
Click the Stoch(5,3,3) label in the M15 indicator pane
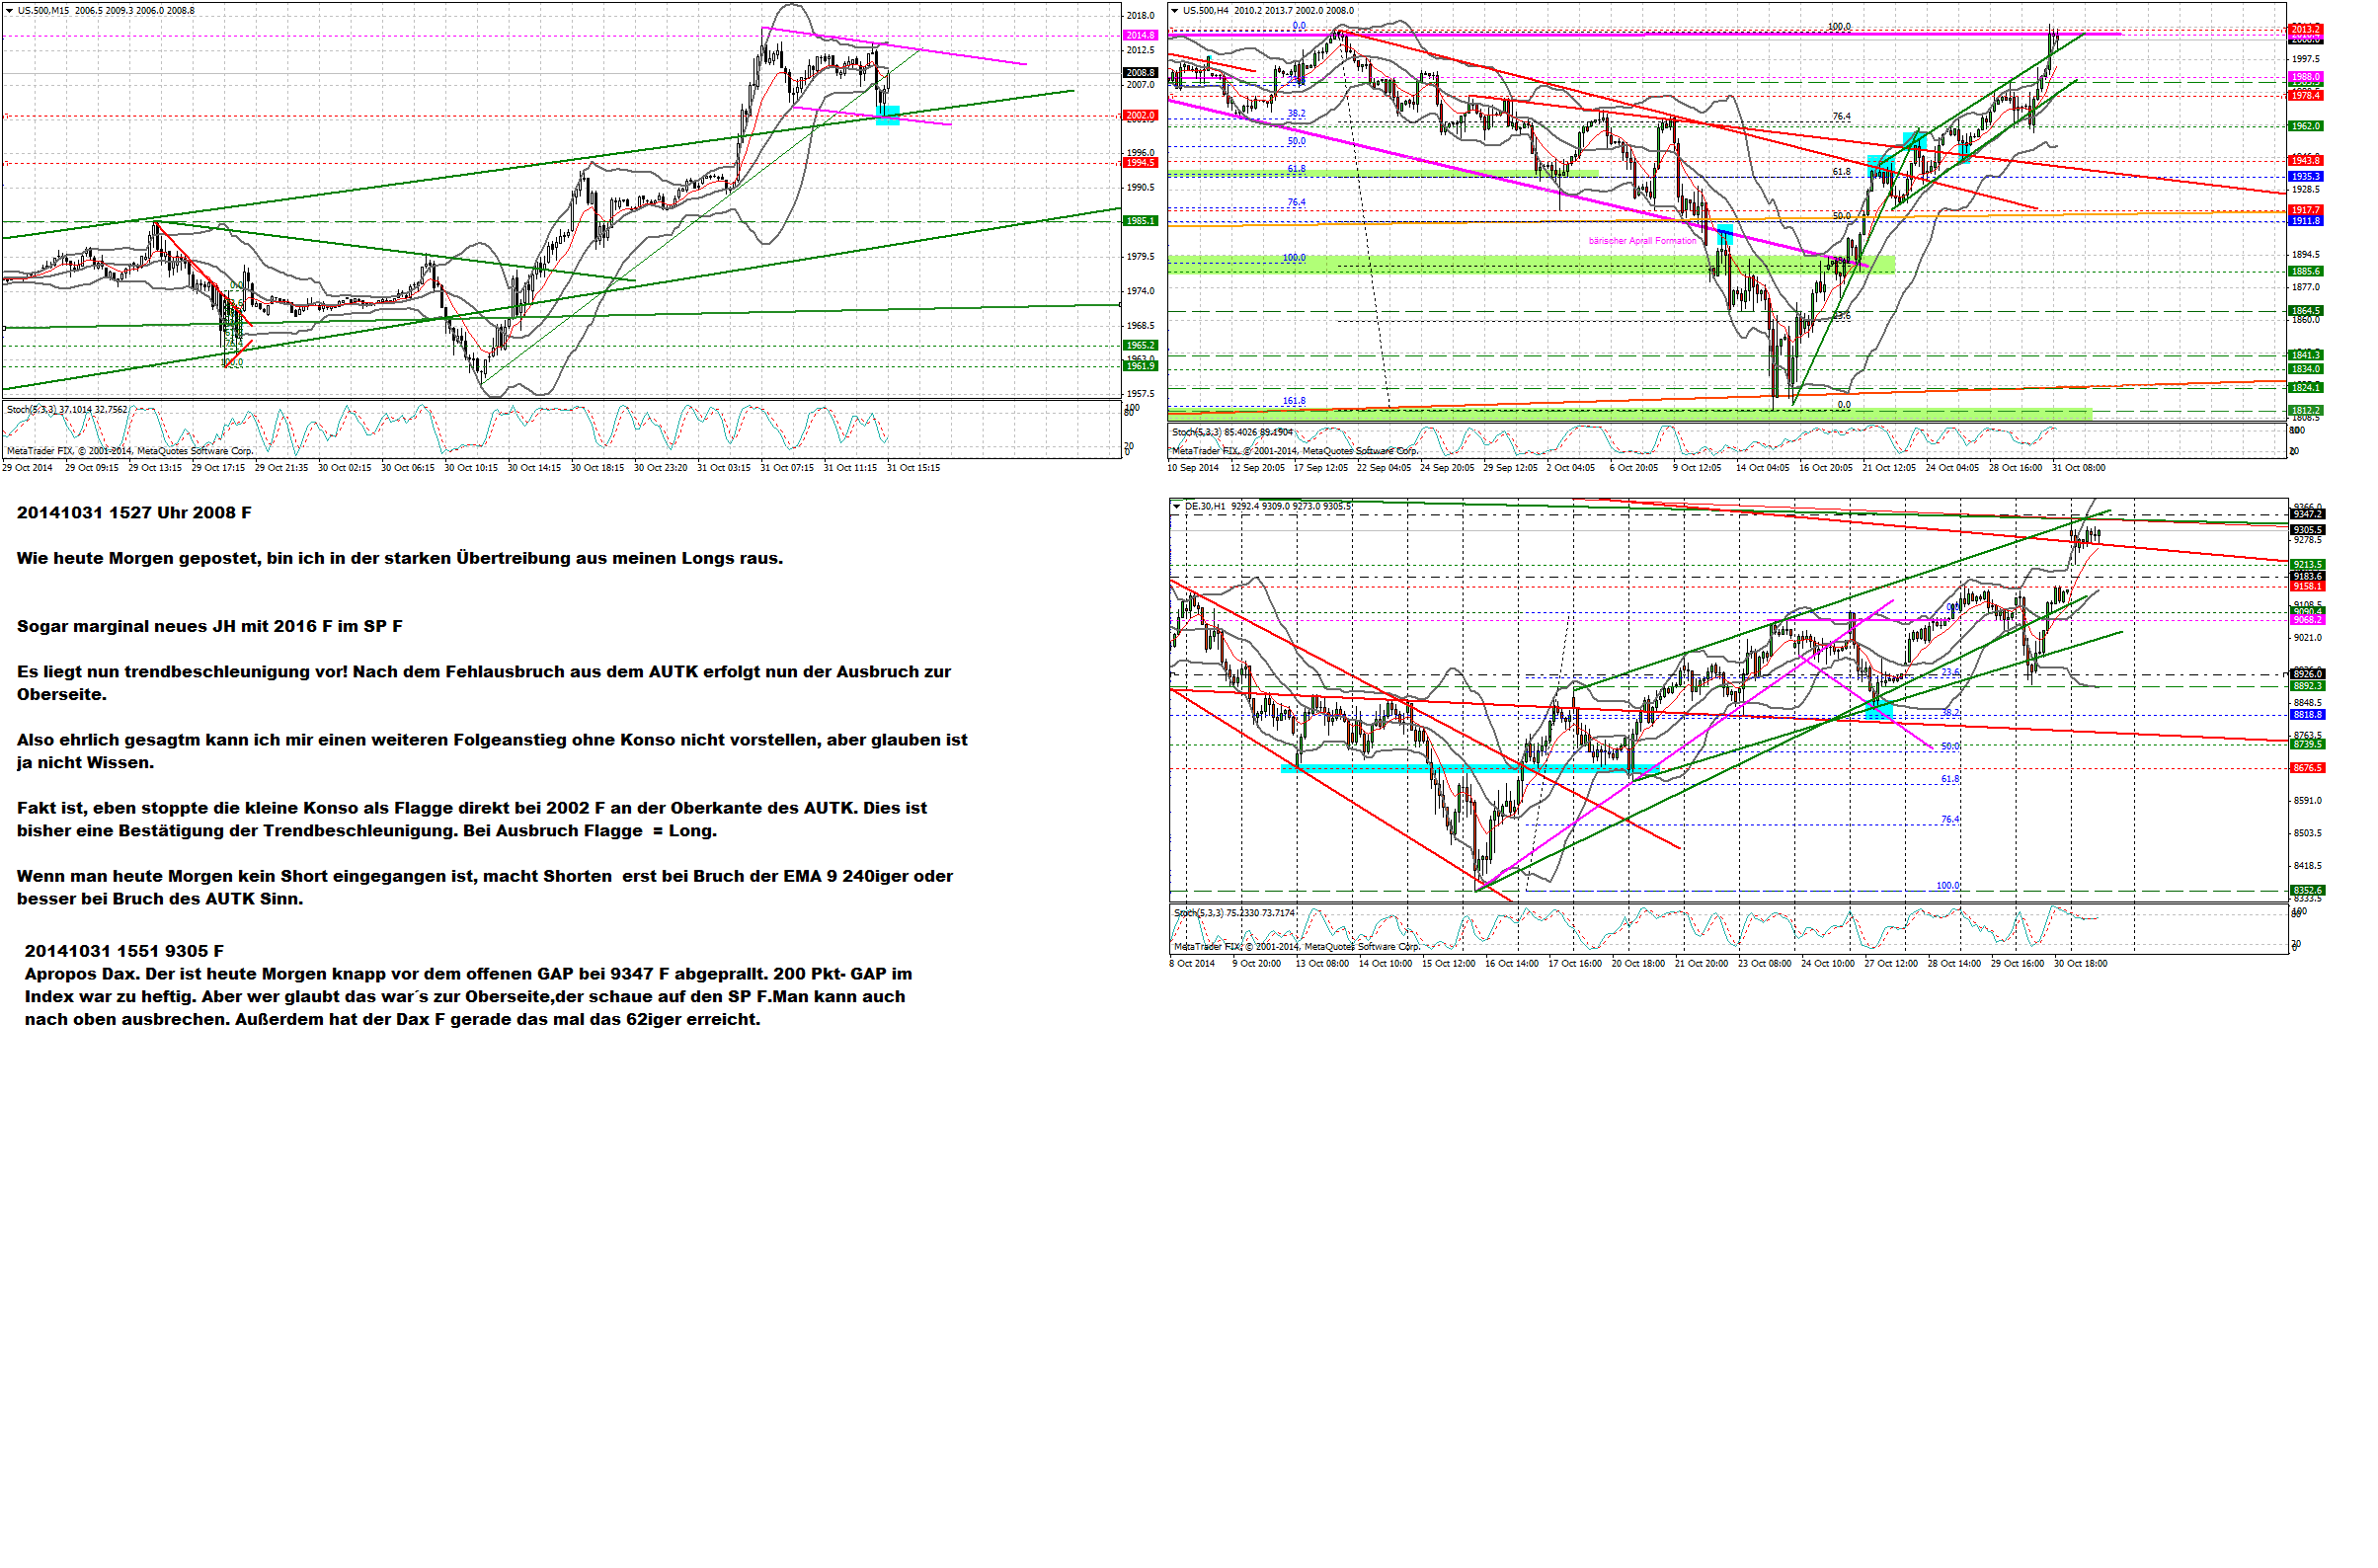[32, 410]
